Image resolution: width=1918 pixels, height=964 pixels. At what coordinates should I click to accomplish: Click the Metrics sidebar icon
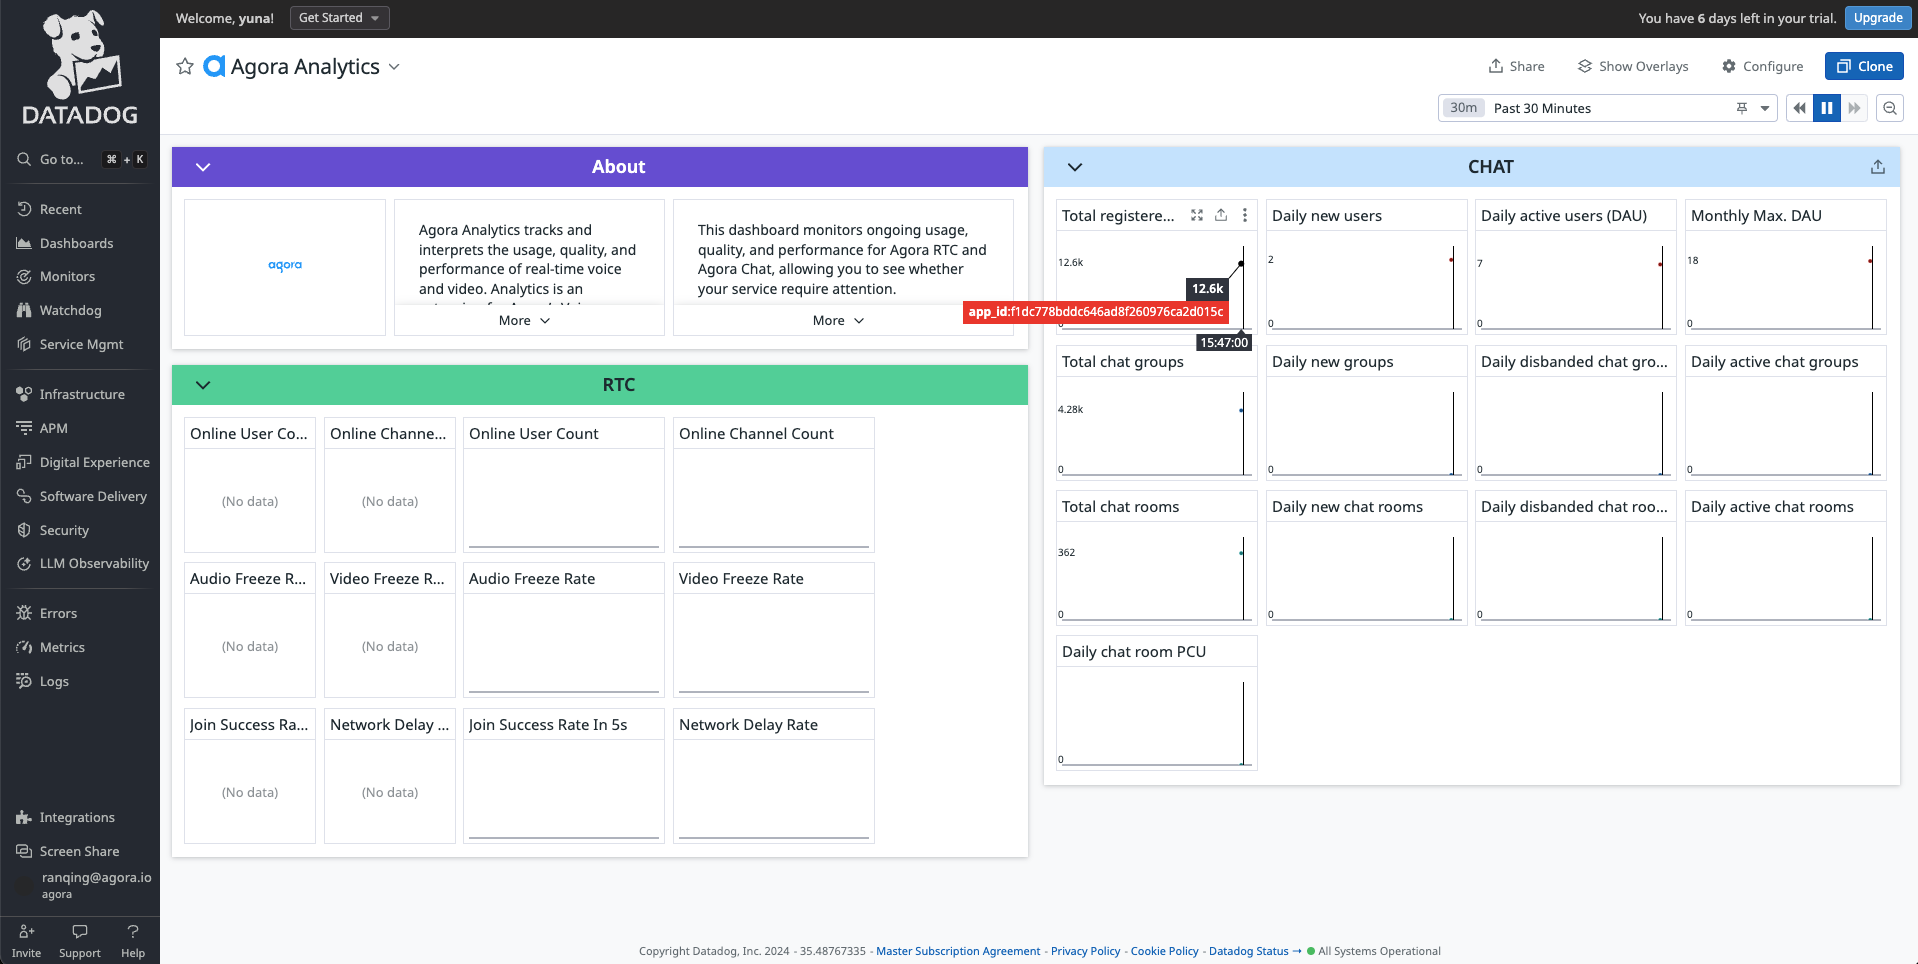pos(24,647)
